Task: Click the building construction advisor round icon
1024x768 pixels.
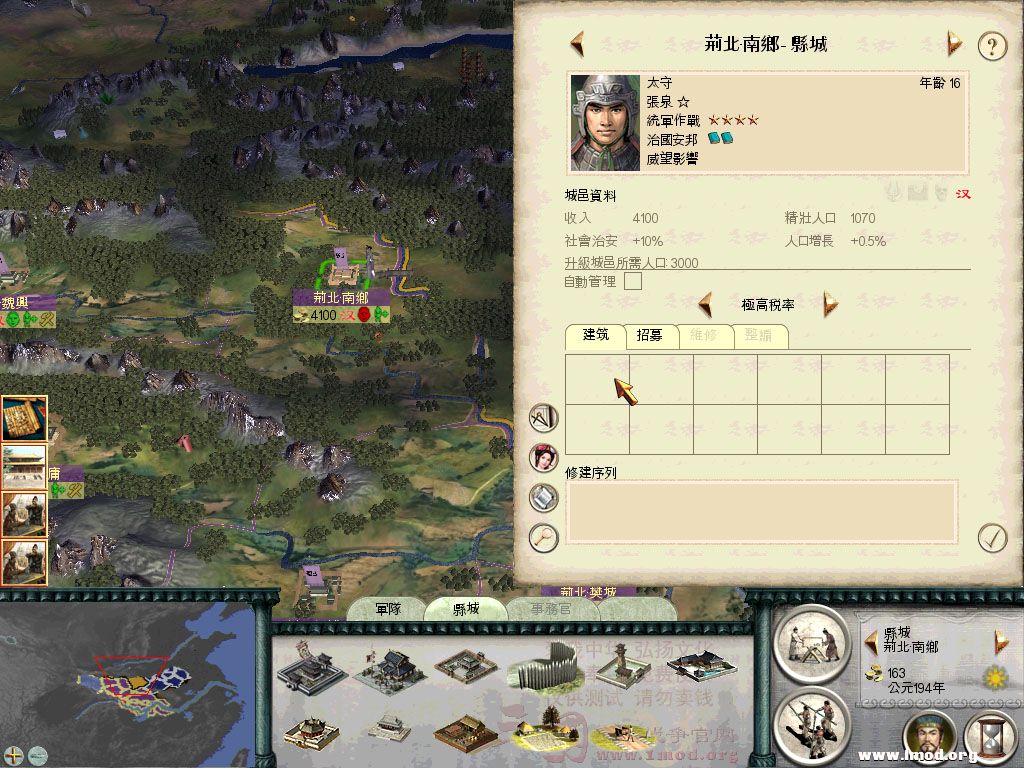Action: (x=543, y=418)
